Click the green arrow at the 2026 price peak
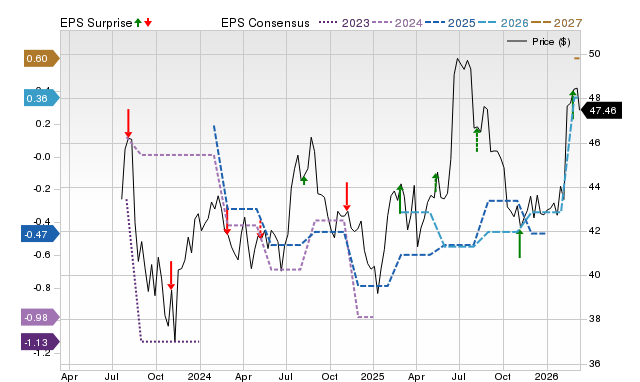The image size is (640, 382). click(x=573, y=104)
